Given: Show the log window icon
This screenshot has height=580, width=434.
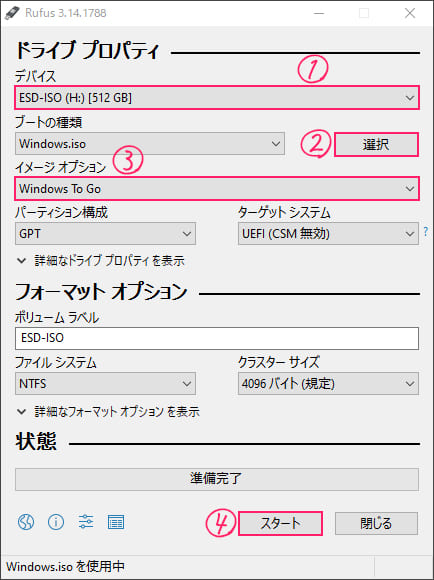Looking at the screenshot, I should (116, 522).
